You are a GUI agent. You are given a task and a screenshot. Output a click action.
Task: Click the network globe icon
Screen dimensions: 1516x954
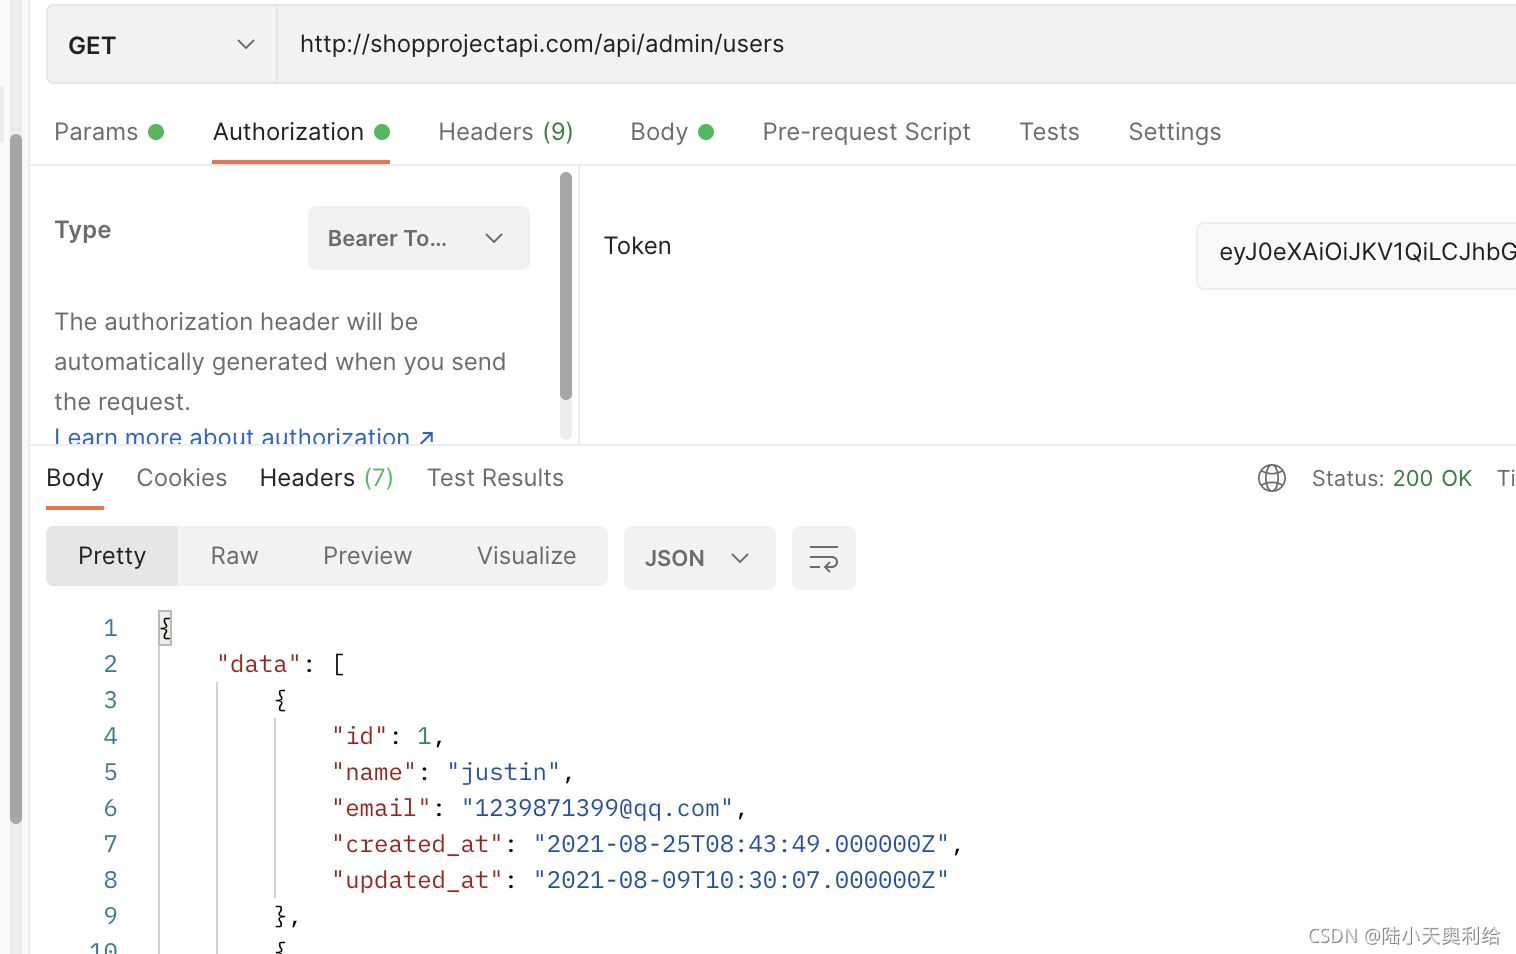coord(1272,478)
